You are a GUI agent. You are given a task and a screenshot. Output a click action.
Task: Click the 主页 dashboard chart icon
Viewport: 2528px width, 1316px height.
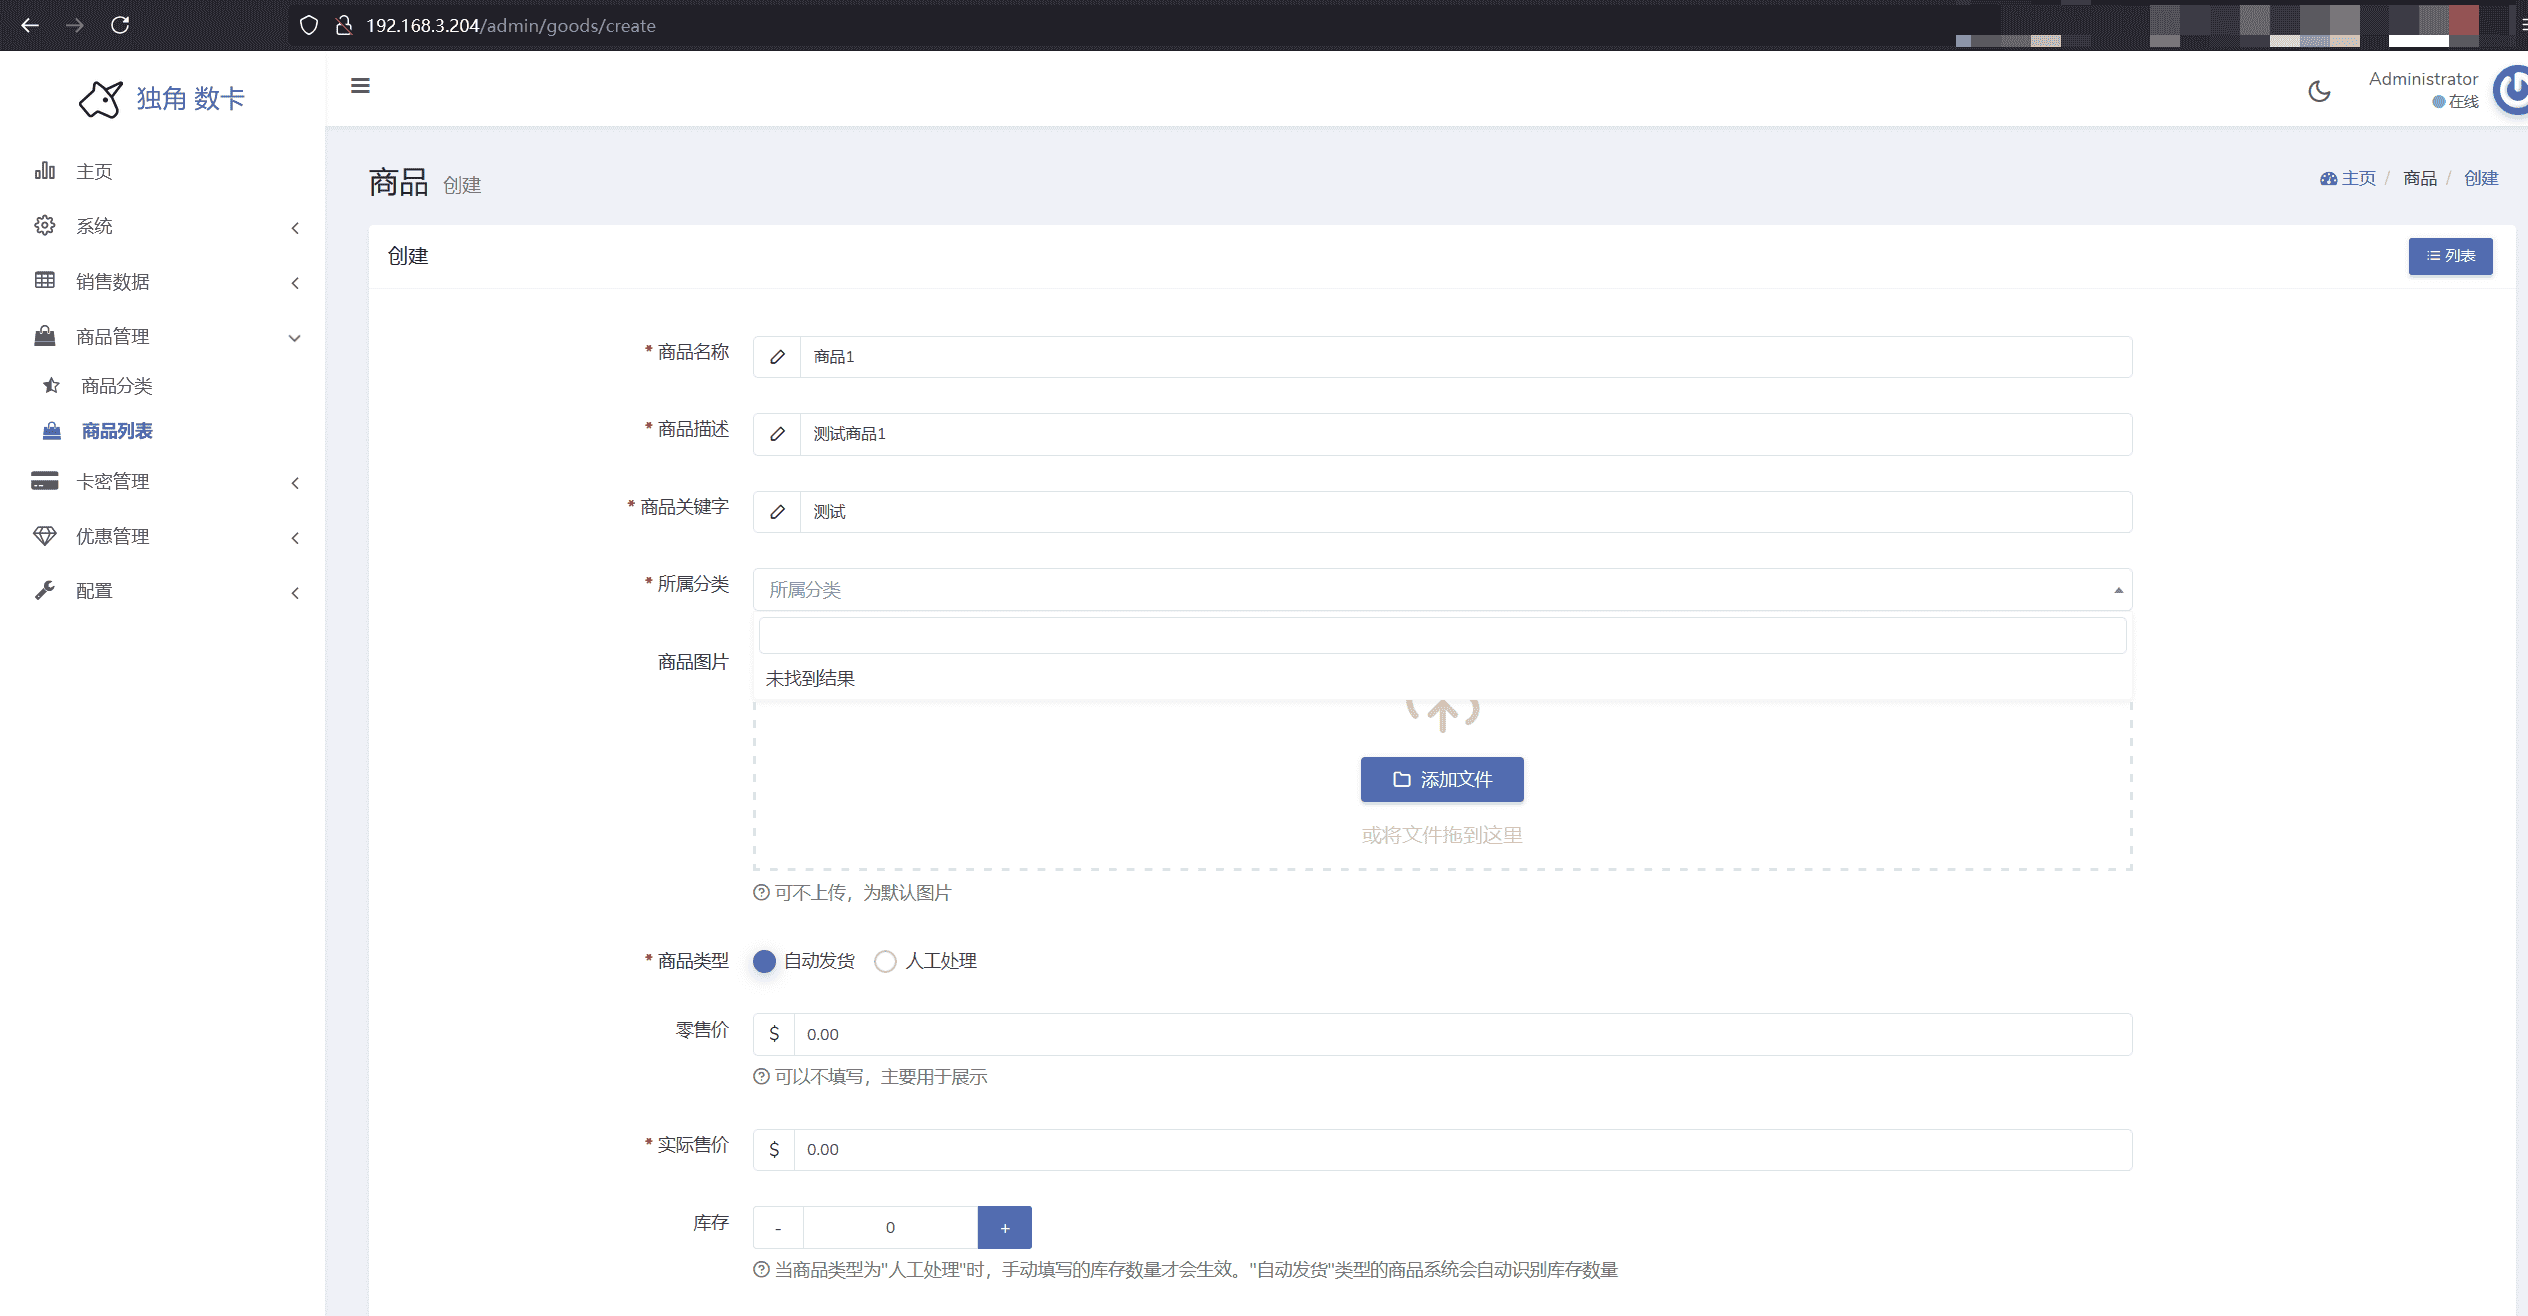coord(45,171)
